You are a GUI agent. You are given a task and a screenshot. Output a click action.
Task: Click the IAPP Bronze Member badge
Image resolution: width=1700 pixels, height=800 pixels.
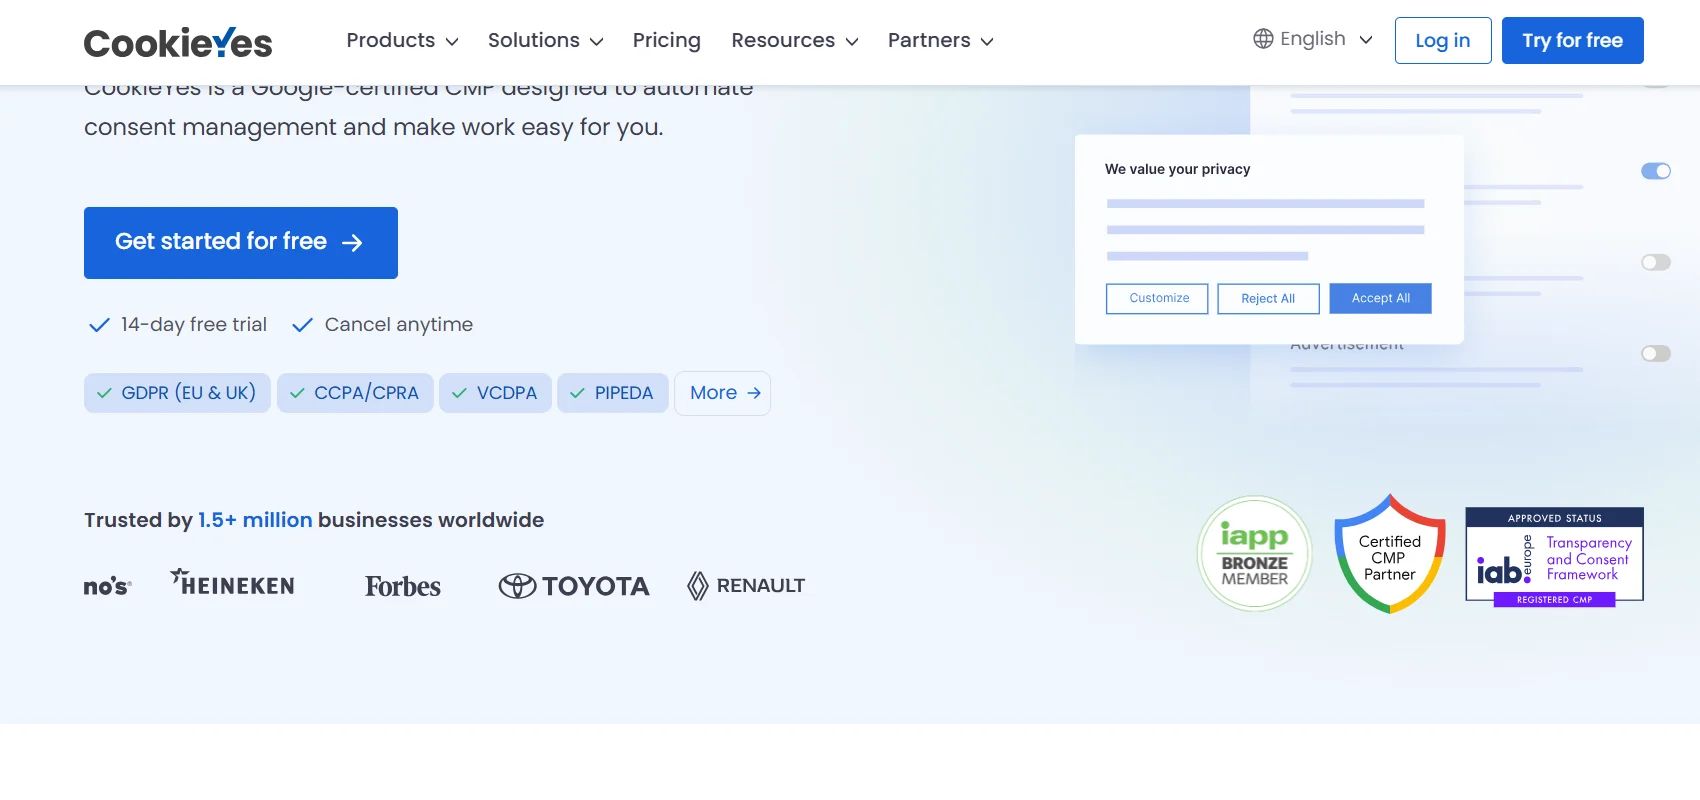pyautogui.click(x=1255, y=554)
